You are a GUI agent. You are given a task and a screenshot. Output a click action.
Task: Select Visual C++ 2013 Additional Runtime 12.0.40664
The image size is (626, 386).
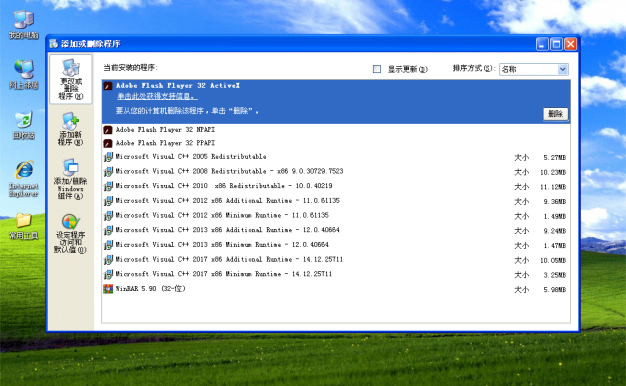pos(336,230)
